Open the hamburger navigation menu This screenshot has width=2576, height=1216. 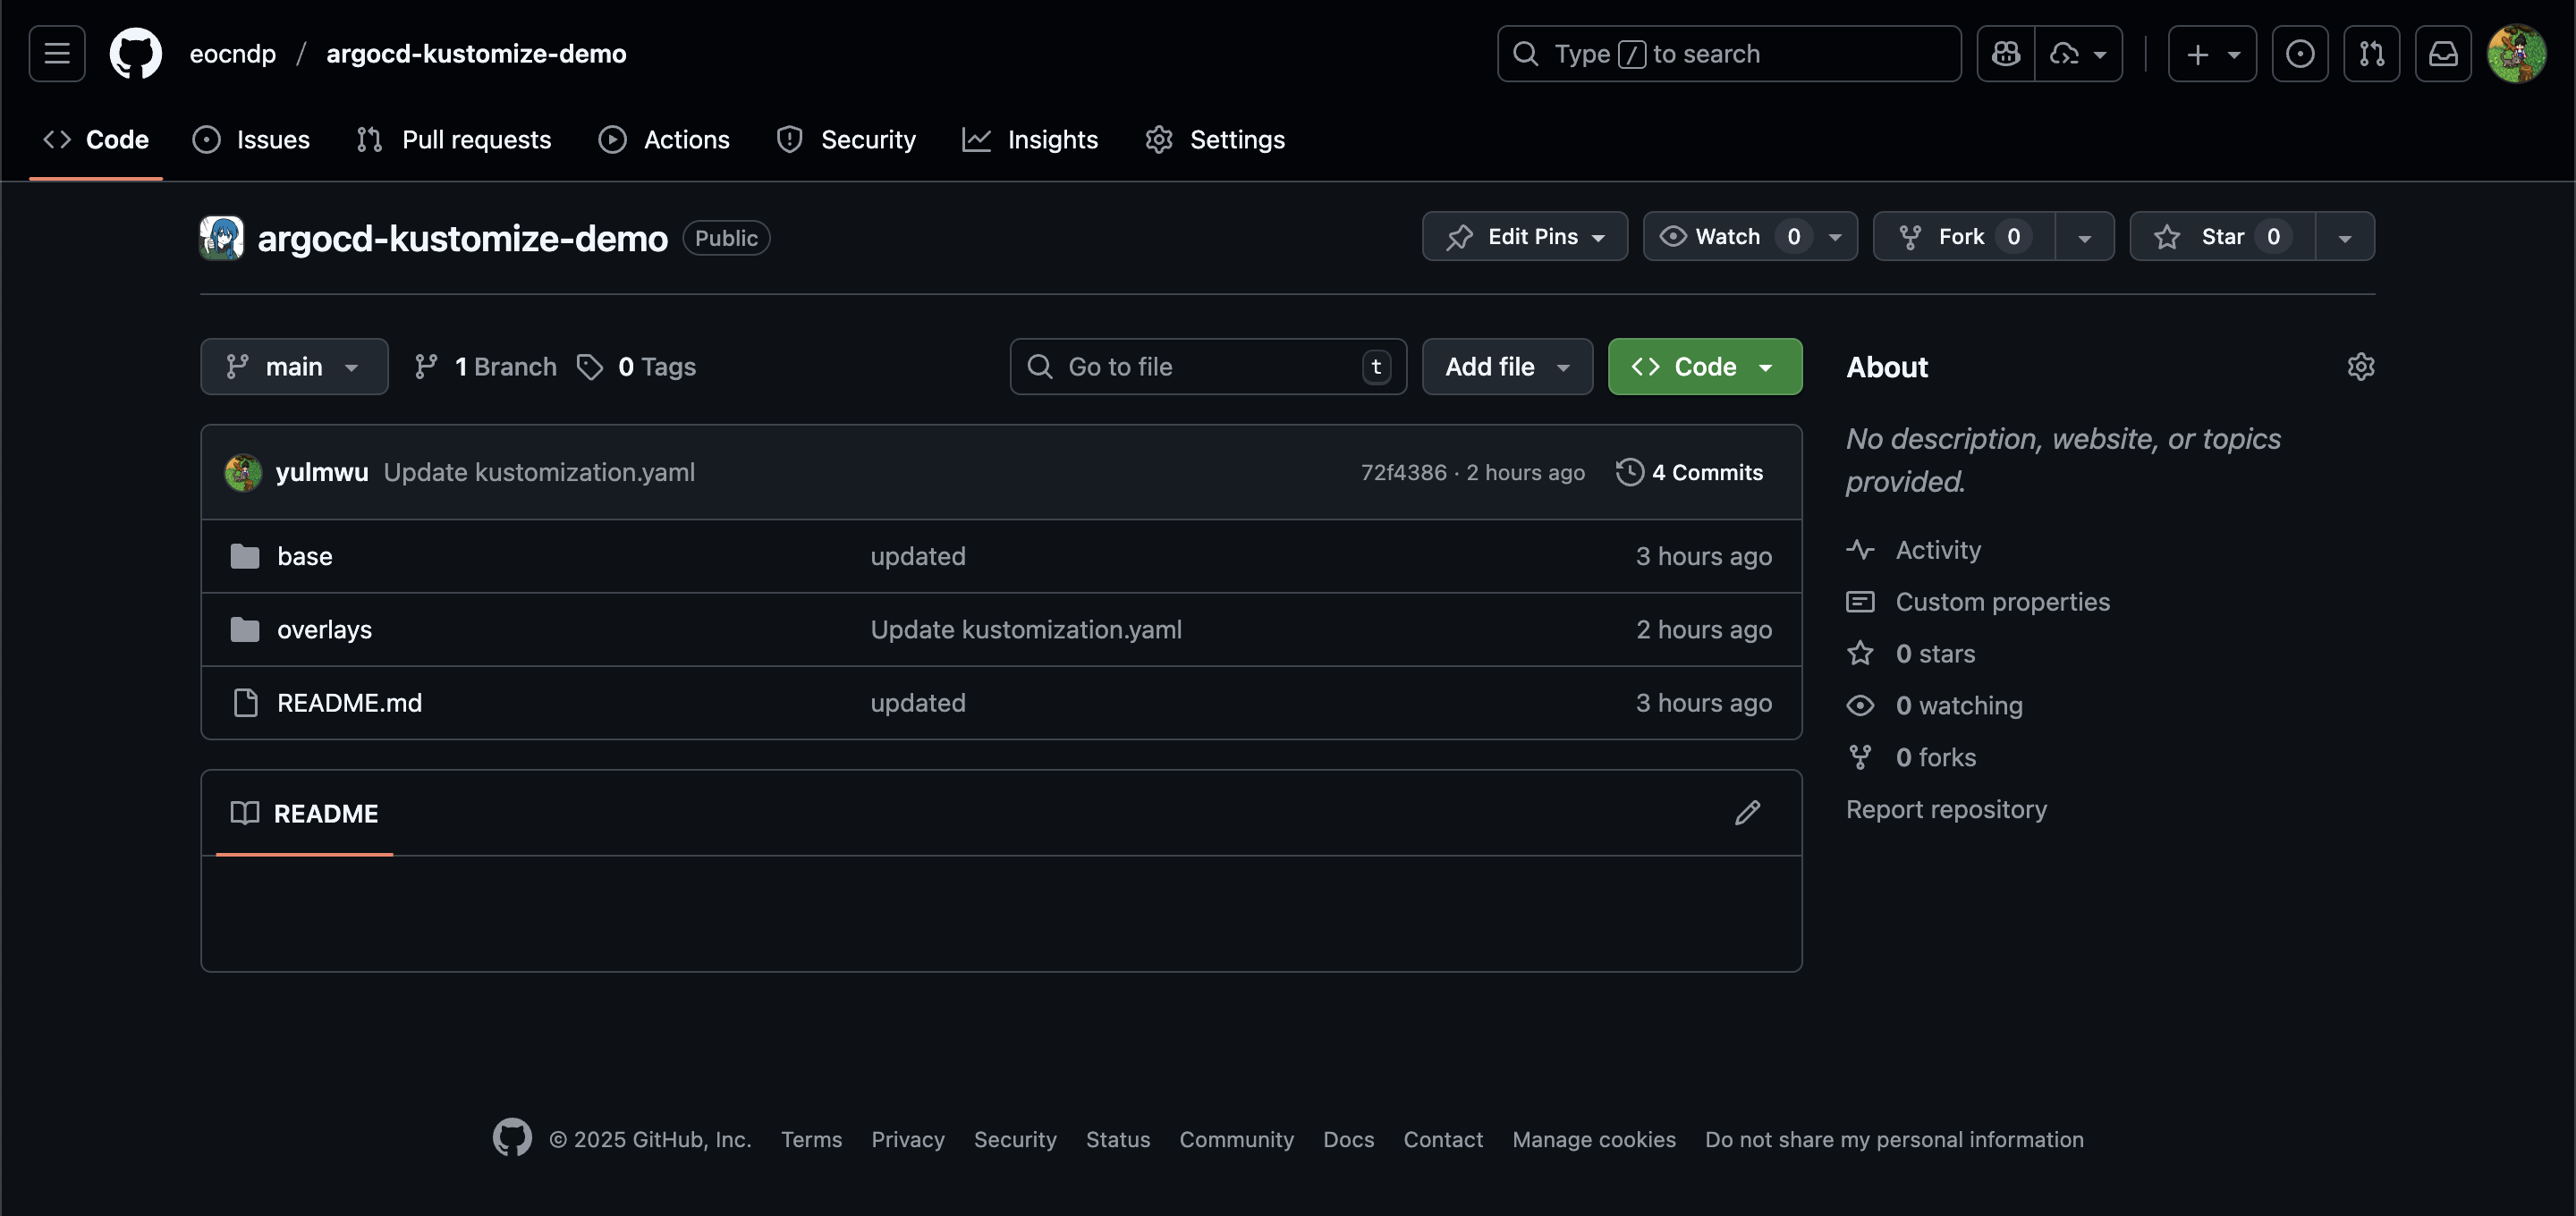pos(57,54)
